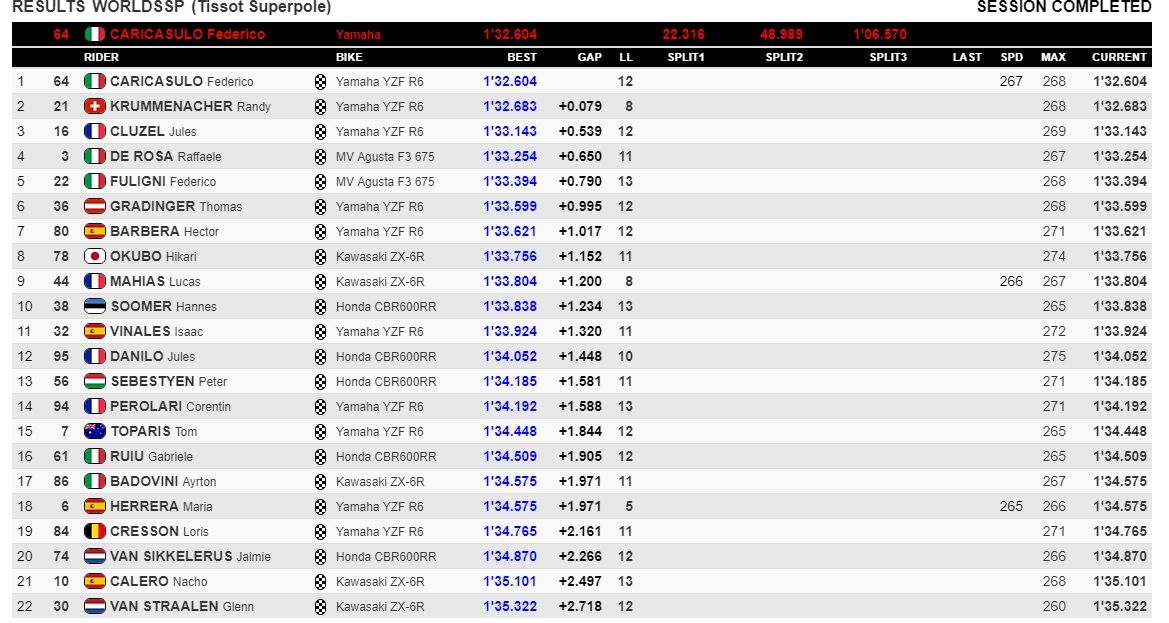The width and height of the screenshot is (1169, 623).
Task: Click the Italian flag in the red highlighted header bar
Action: point(95,34)
